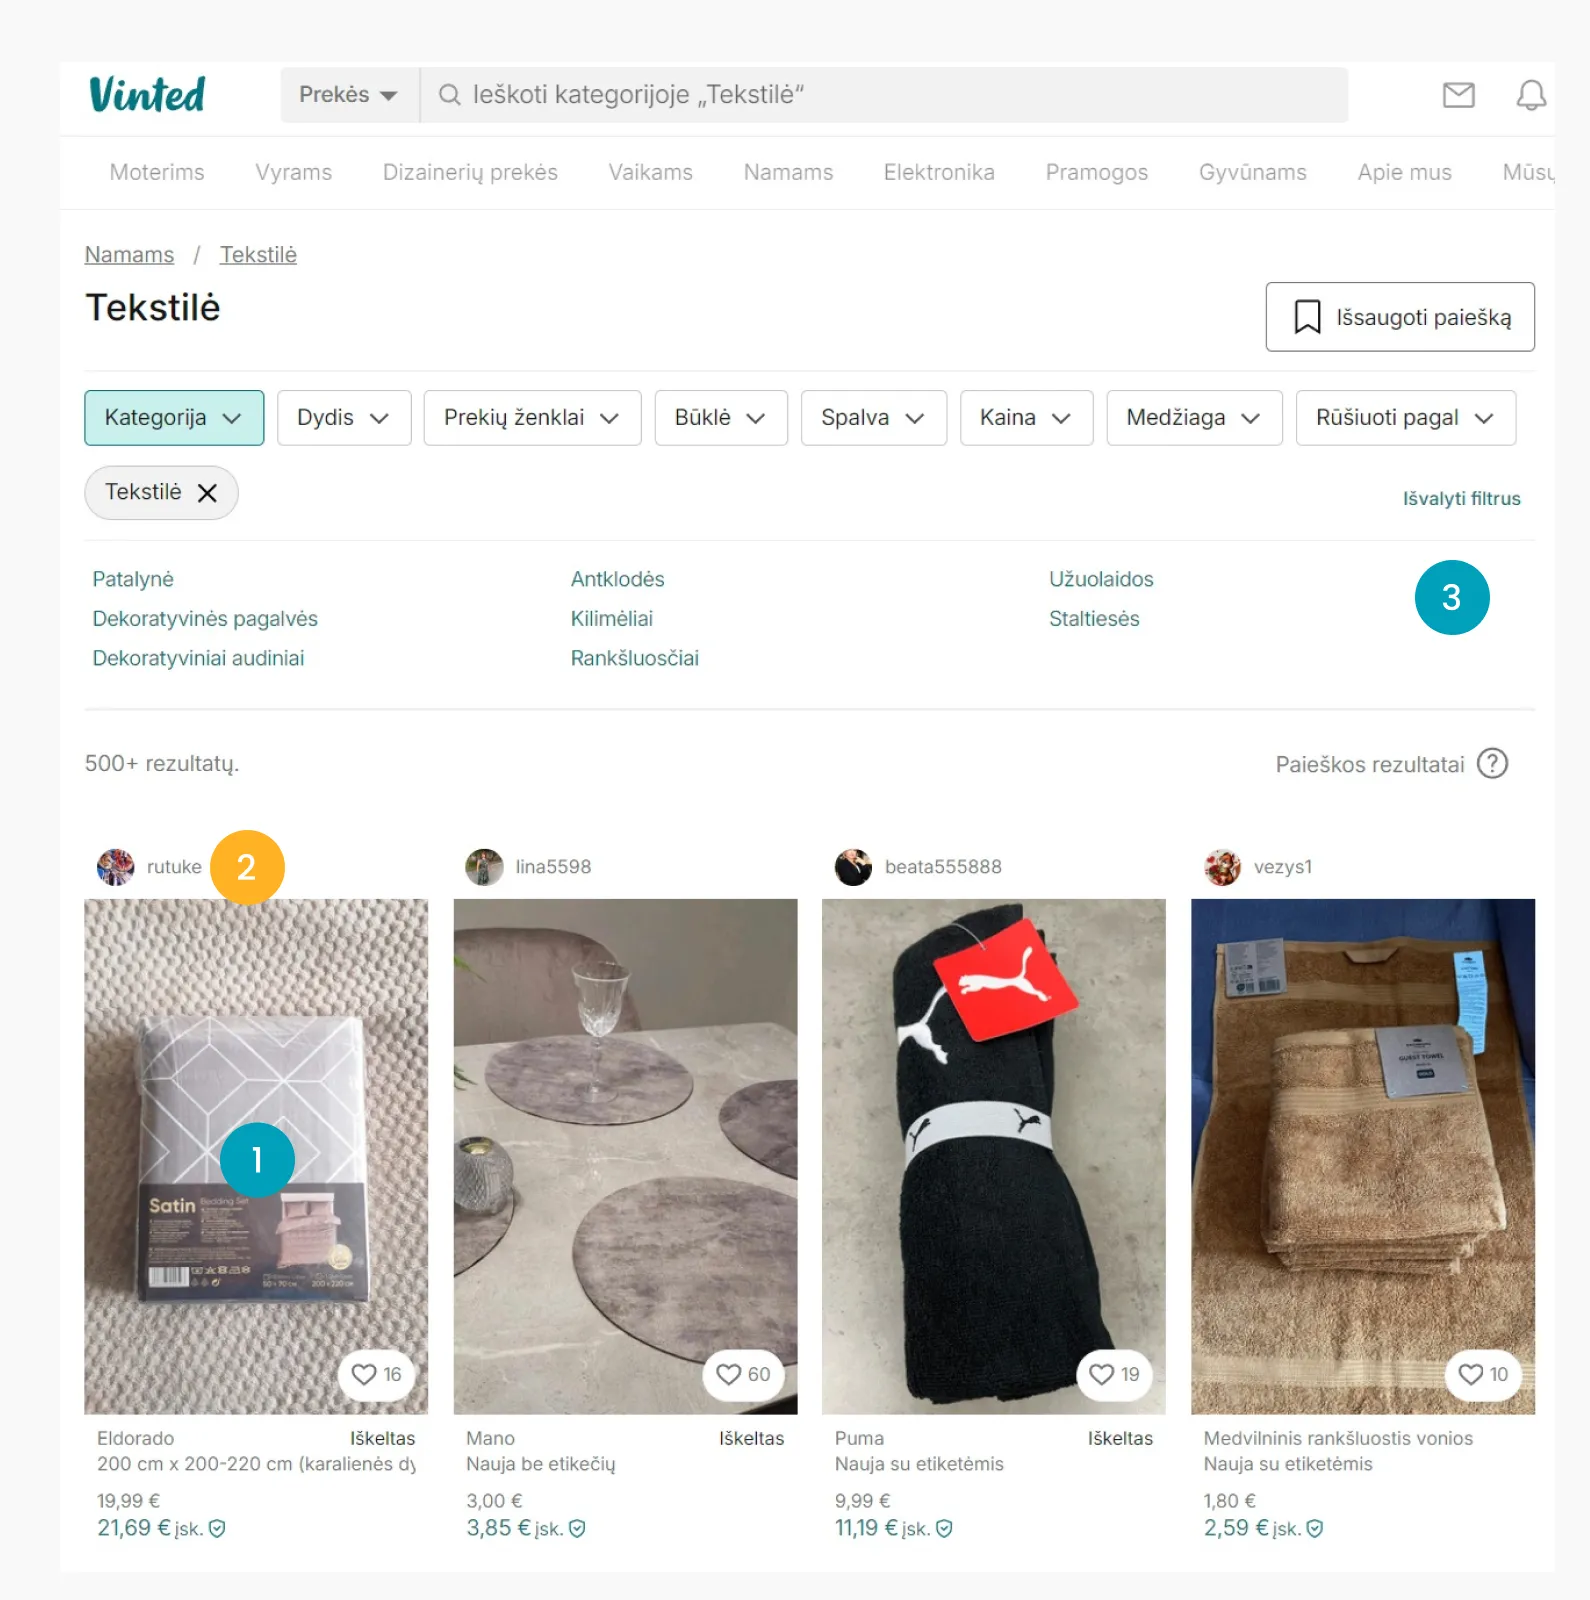Image resolution: width=1590 pixels, height=1600 pixels.
Task: Open the Prekės search type dropdown
Action: (x=349, y=95)
